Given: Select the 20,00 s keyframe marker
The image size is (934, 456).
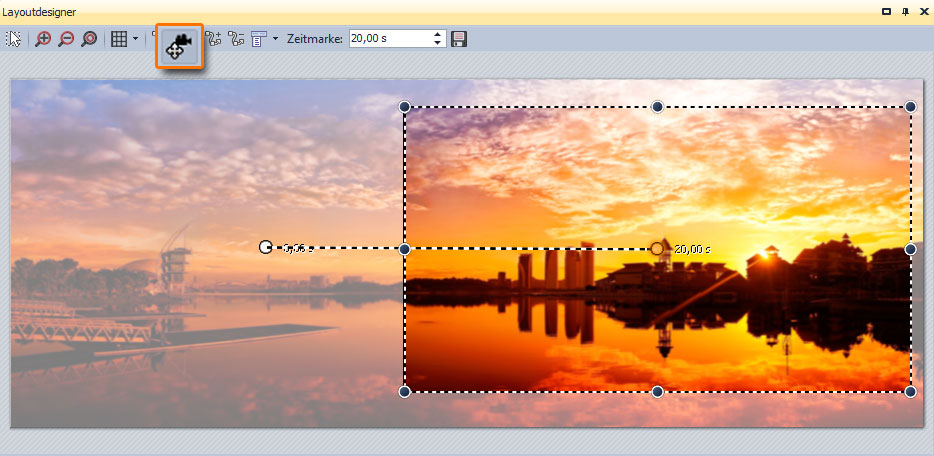Looking at the screenshot, I should [657, 248].
